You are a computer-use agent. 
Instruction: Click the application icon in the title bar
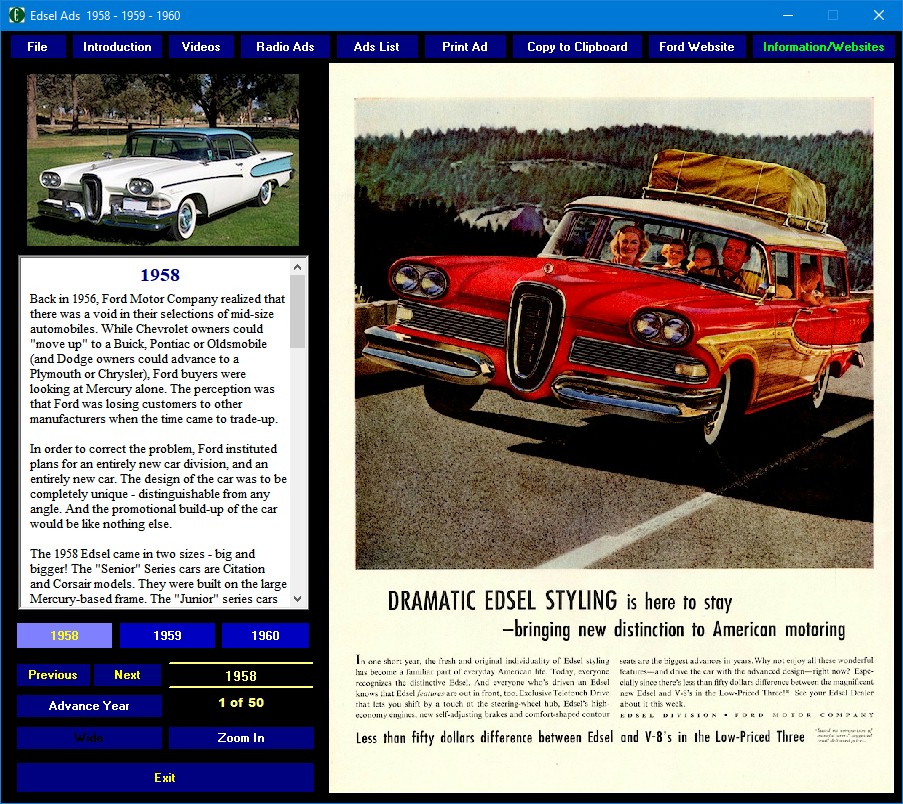[x=16, y=15]
